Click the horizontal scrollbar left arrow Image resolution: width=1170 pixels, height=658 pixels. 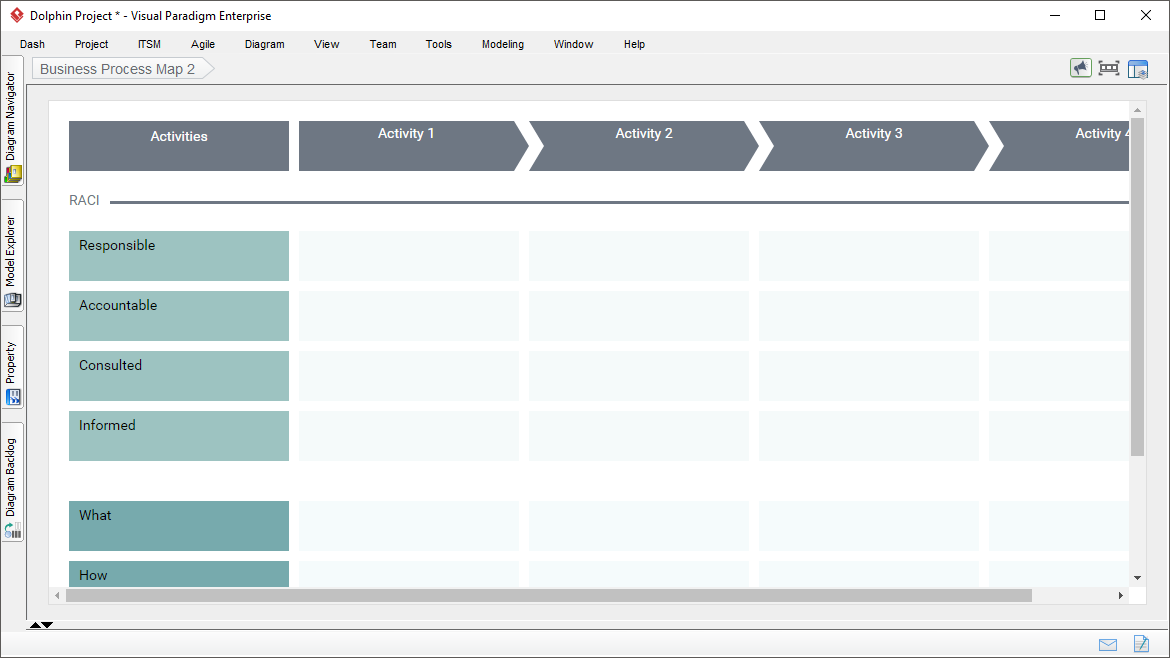[57, 595]
